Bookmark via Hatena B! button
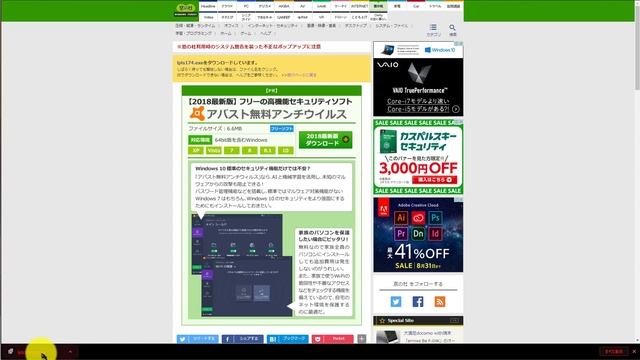 tap(288, 339)
